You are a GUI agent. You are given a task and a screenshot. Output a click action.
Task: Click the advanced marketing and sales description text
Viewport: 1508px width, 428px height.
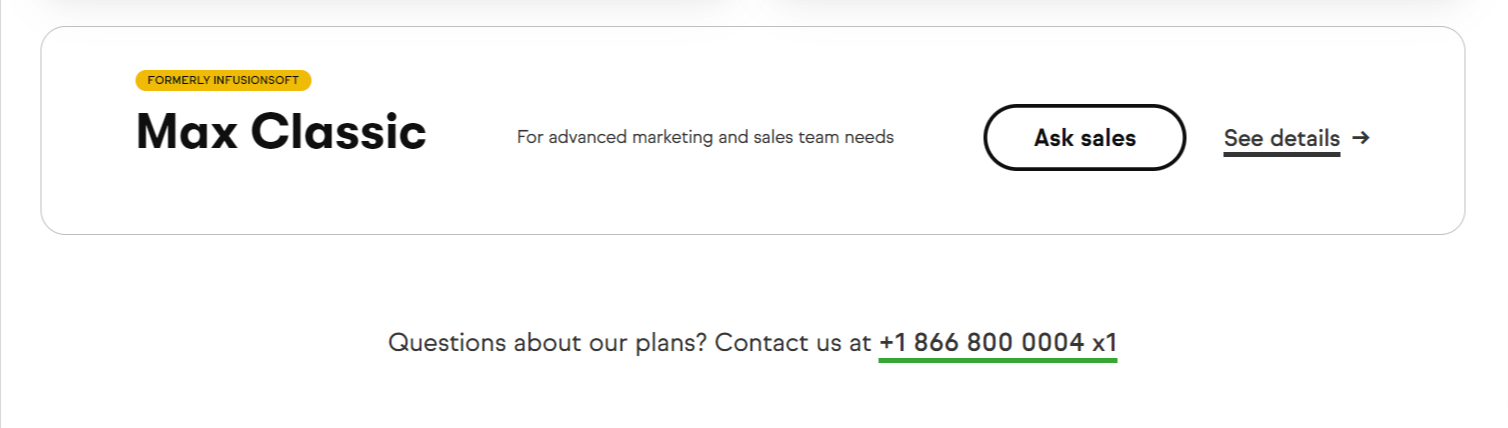pos(705,137)
